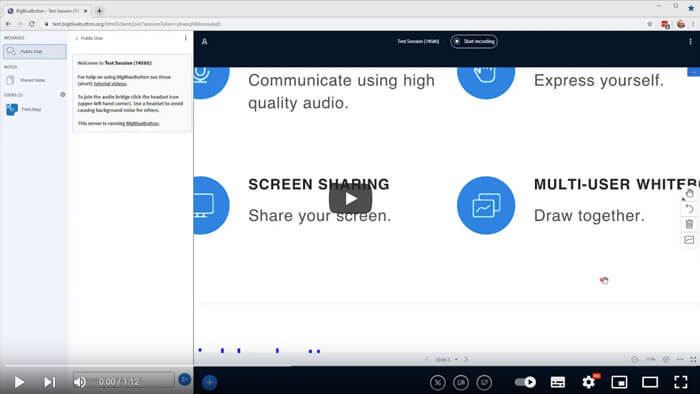
Task: Enter fullscreen video mode
Action: point(681,382)
